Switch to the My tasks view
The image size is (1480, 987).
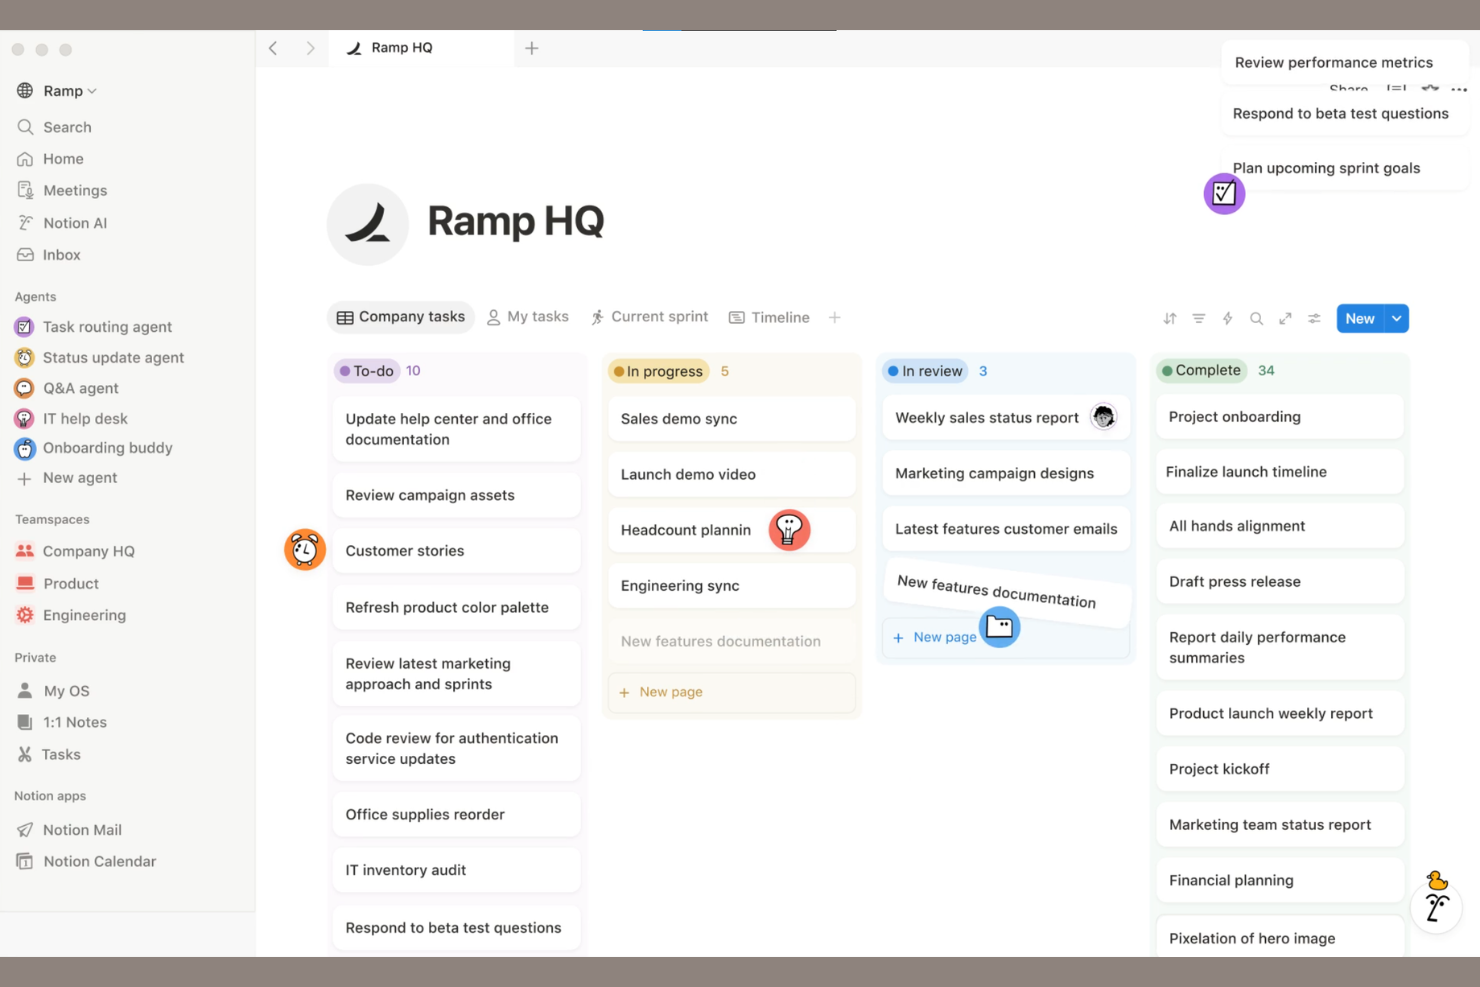tap(527, 317)
